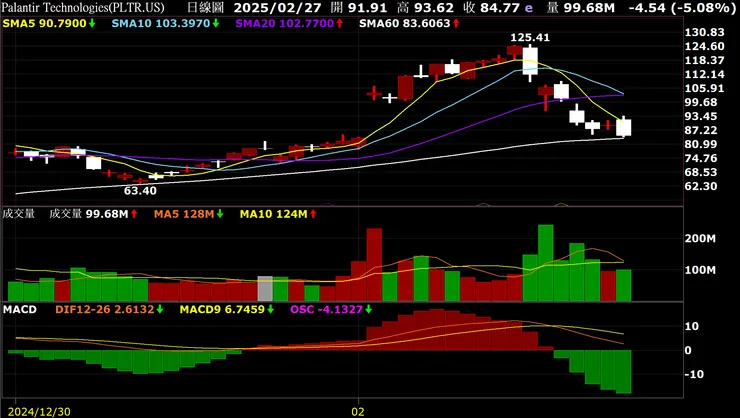
Task: Click the 124.60 price axis value
Action: (705, 46)
